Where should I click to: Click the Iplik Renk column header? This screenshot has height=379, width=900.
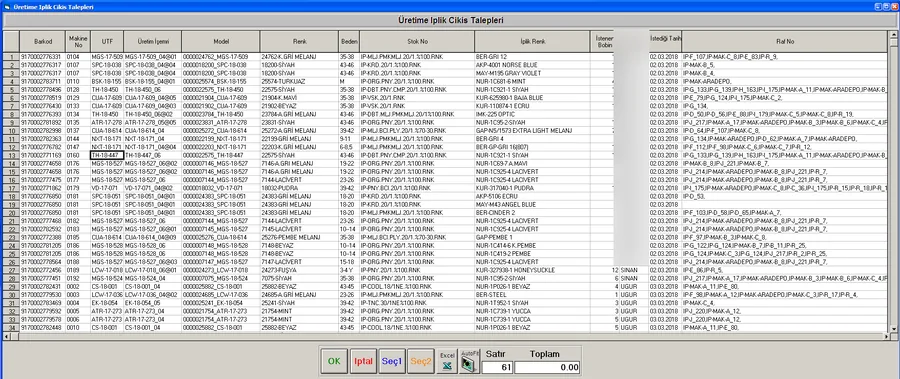point(532,41)
